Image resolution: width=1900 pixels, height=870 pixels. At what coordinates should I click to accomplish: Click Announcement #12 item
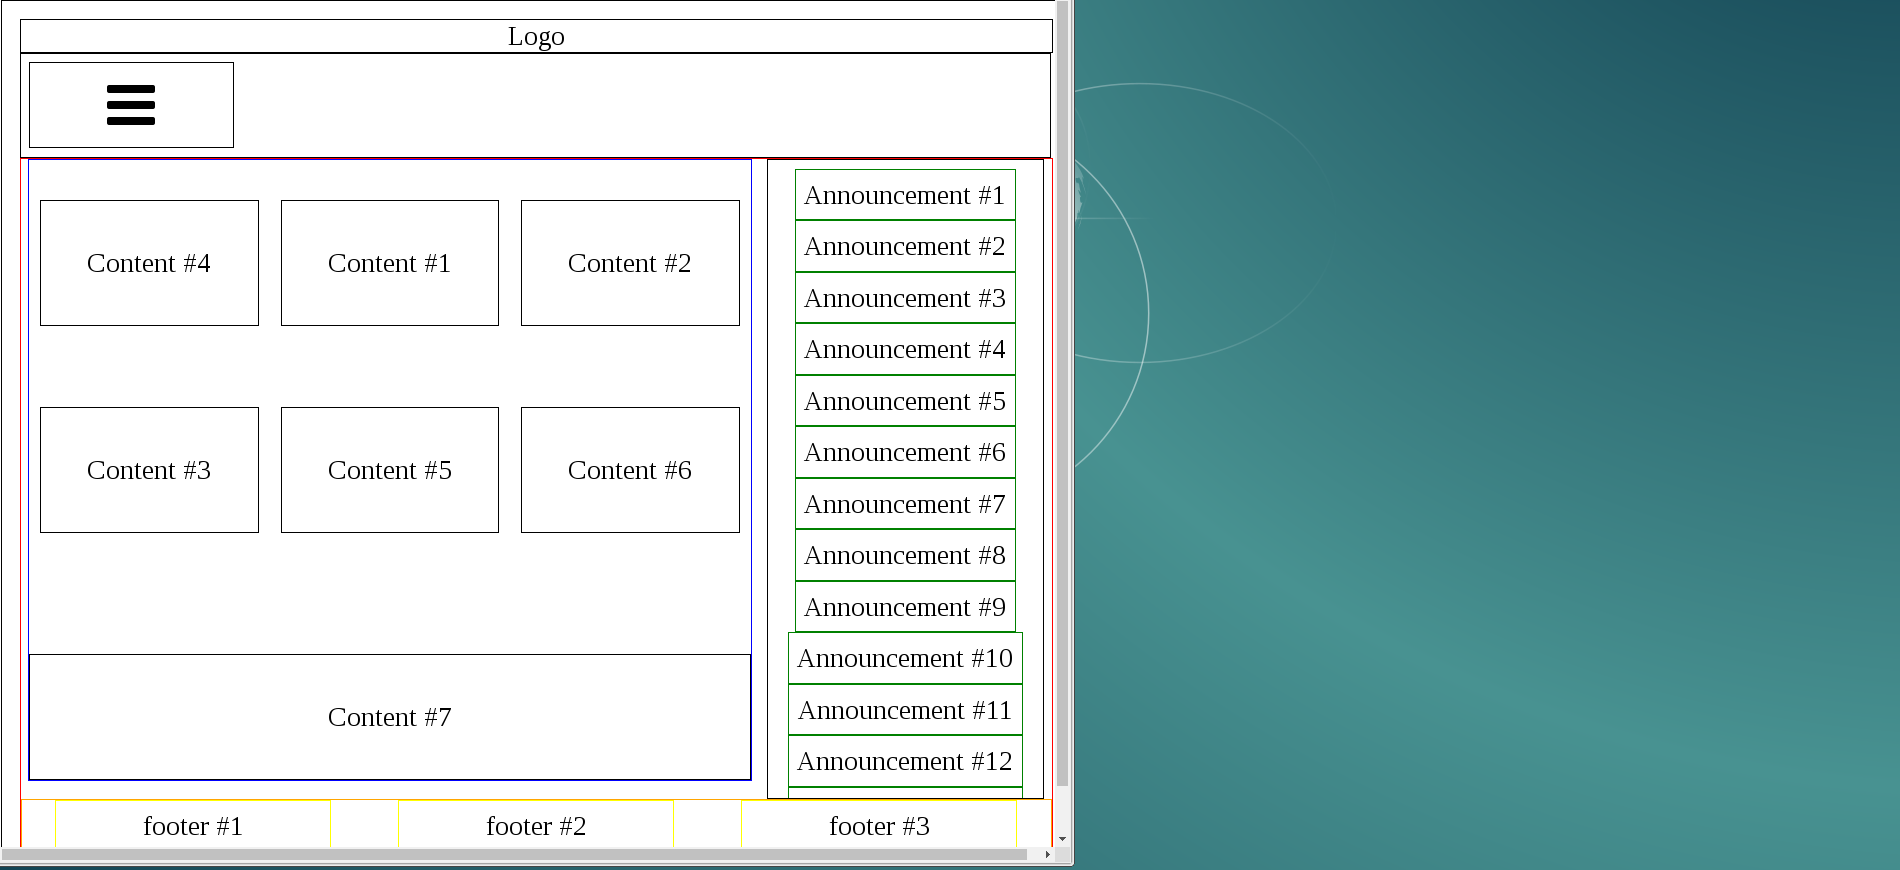click(x=904, y=762)
